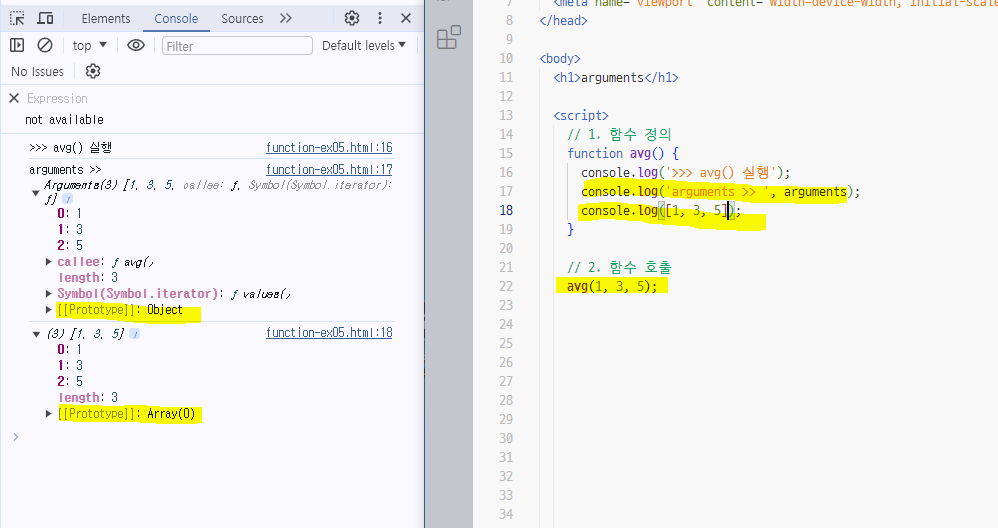Click the console.log('>>> avg() 실행') code line
This screenshot has width=998, height=528.
tap(685, 172)
